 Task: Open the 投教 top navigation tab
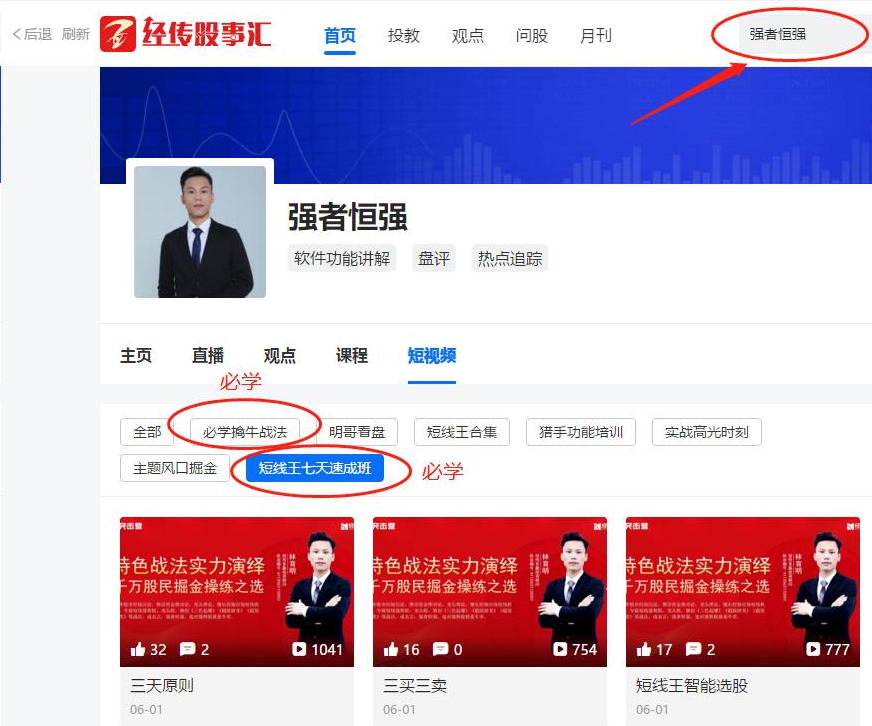tap(404, 36)
